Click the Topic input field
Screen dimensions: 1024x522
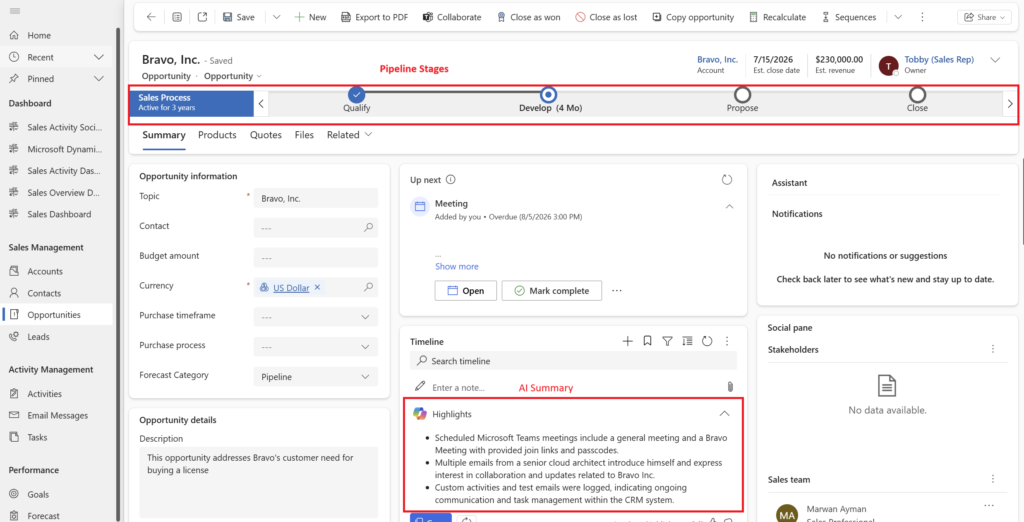315,198
